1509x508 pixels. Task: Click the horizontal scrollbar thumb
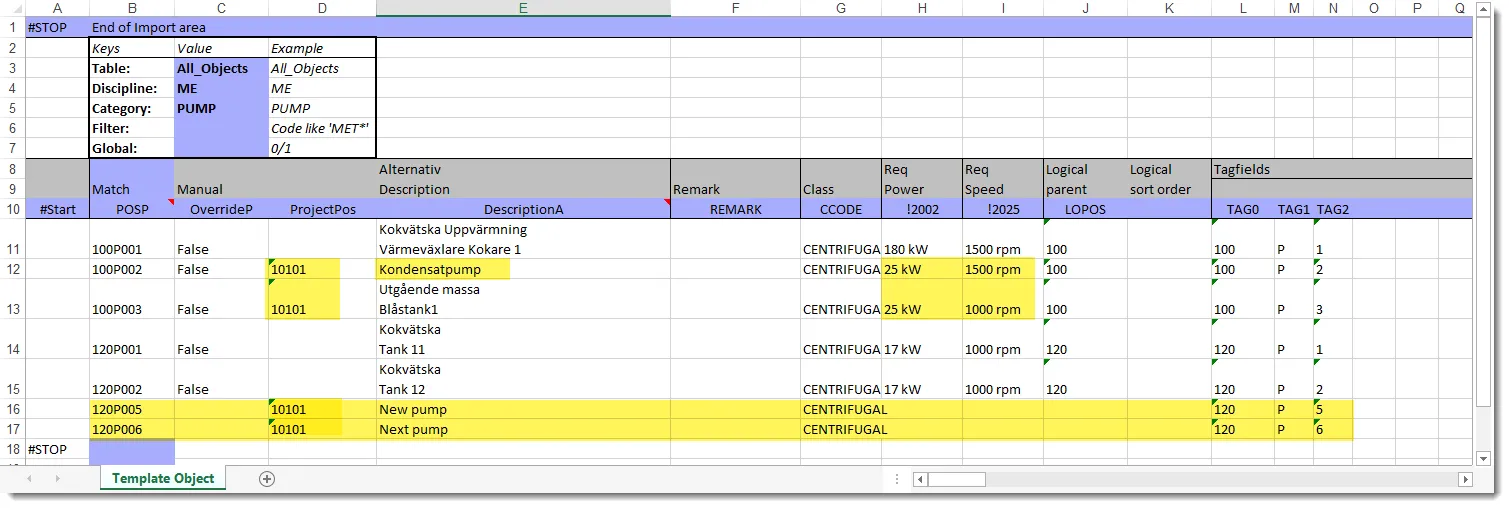tap(957, 479)
